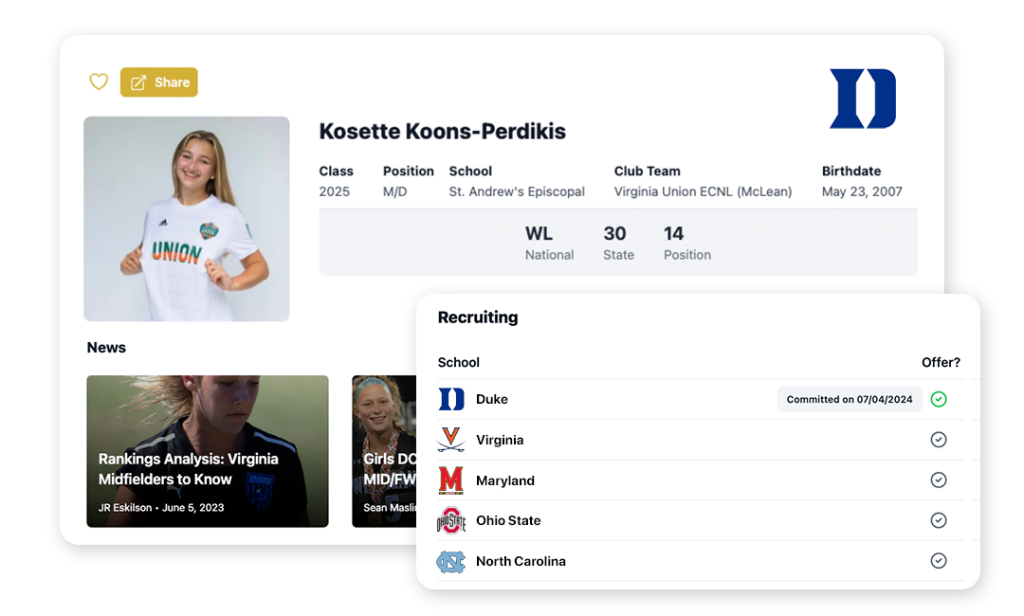This screenshot has height=616, width=1024.
Task: Click the Position ranking 14
Action: click(687, 243)
